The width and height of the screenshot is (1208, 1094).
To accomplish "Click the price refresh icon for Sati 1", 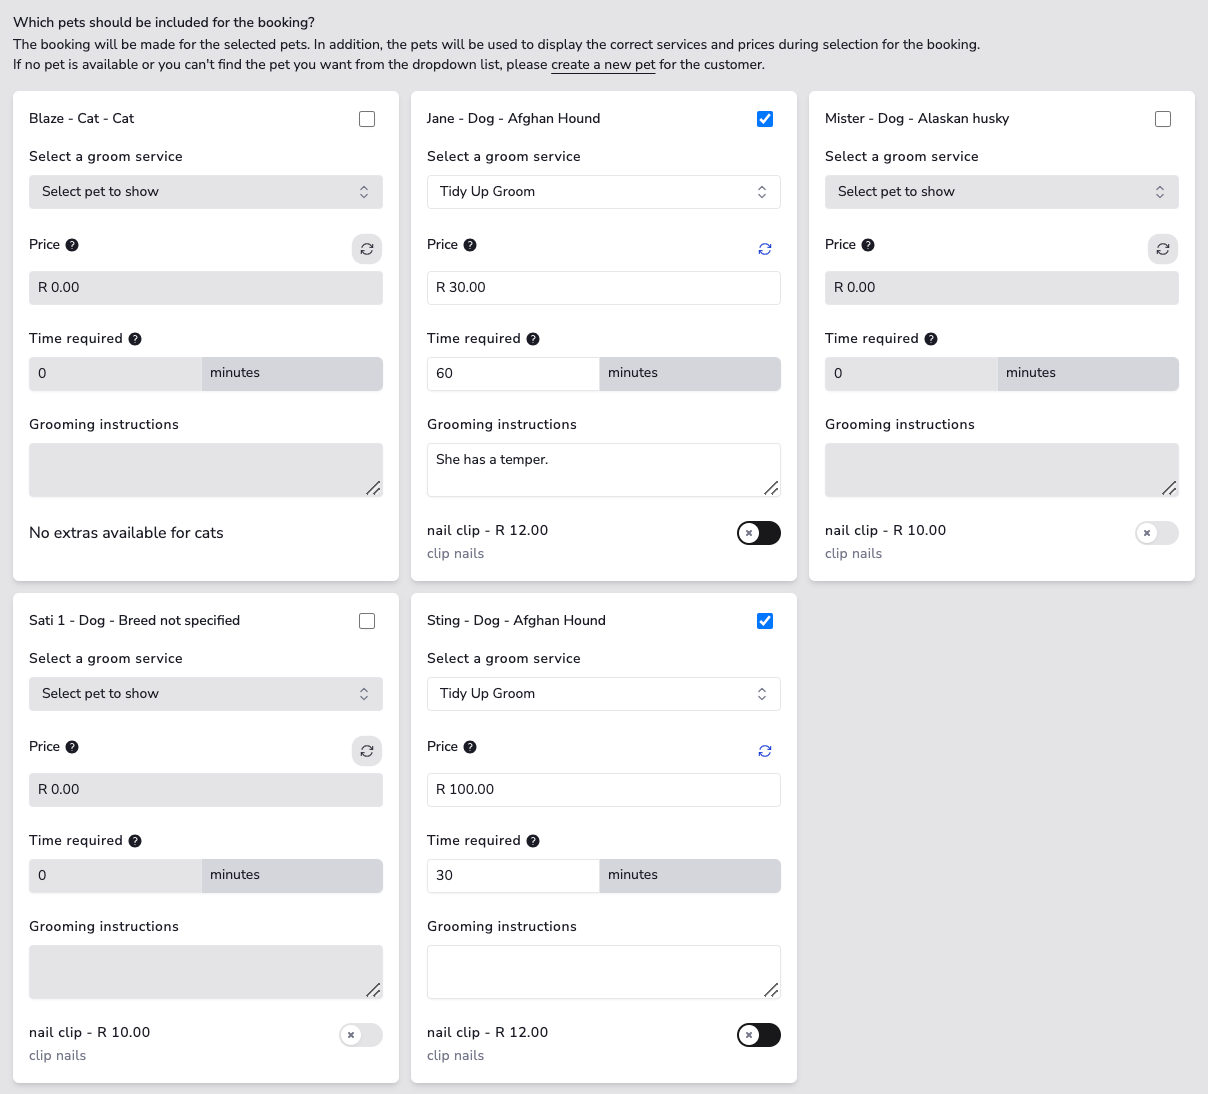I will click(367, 751).
